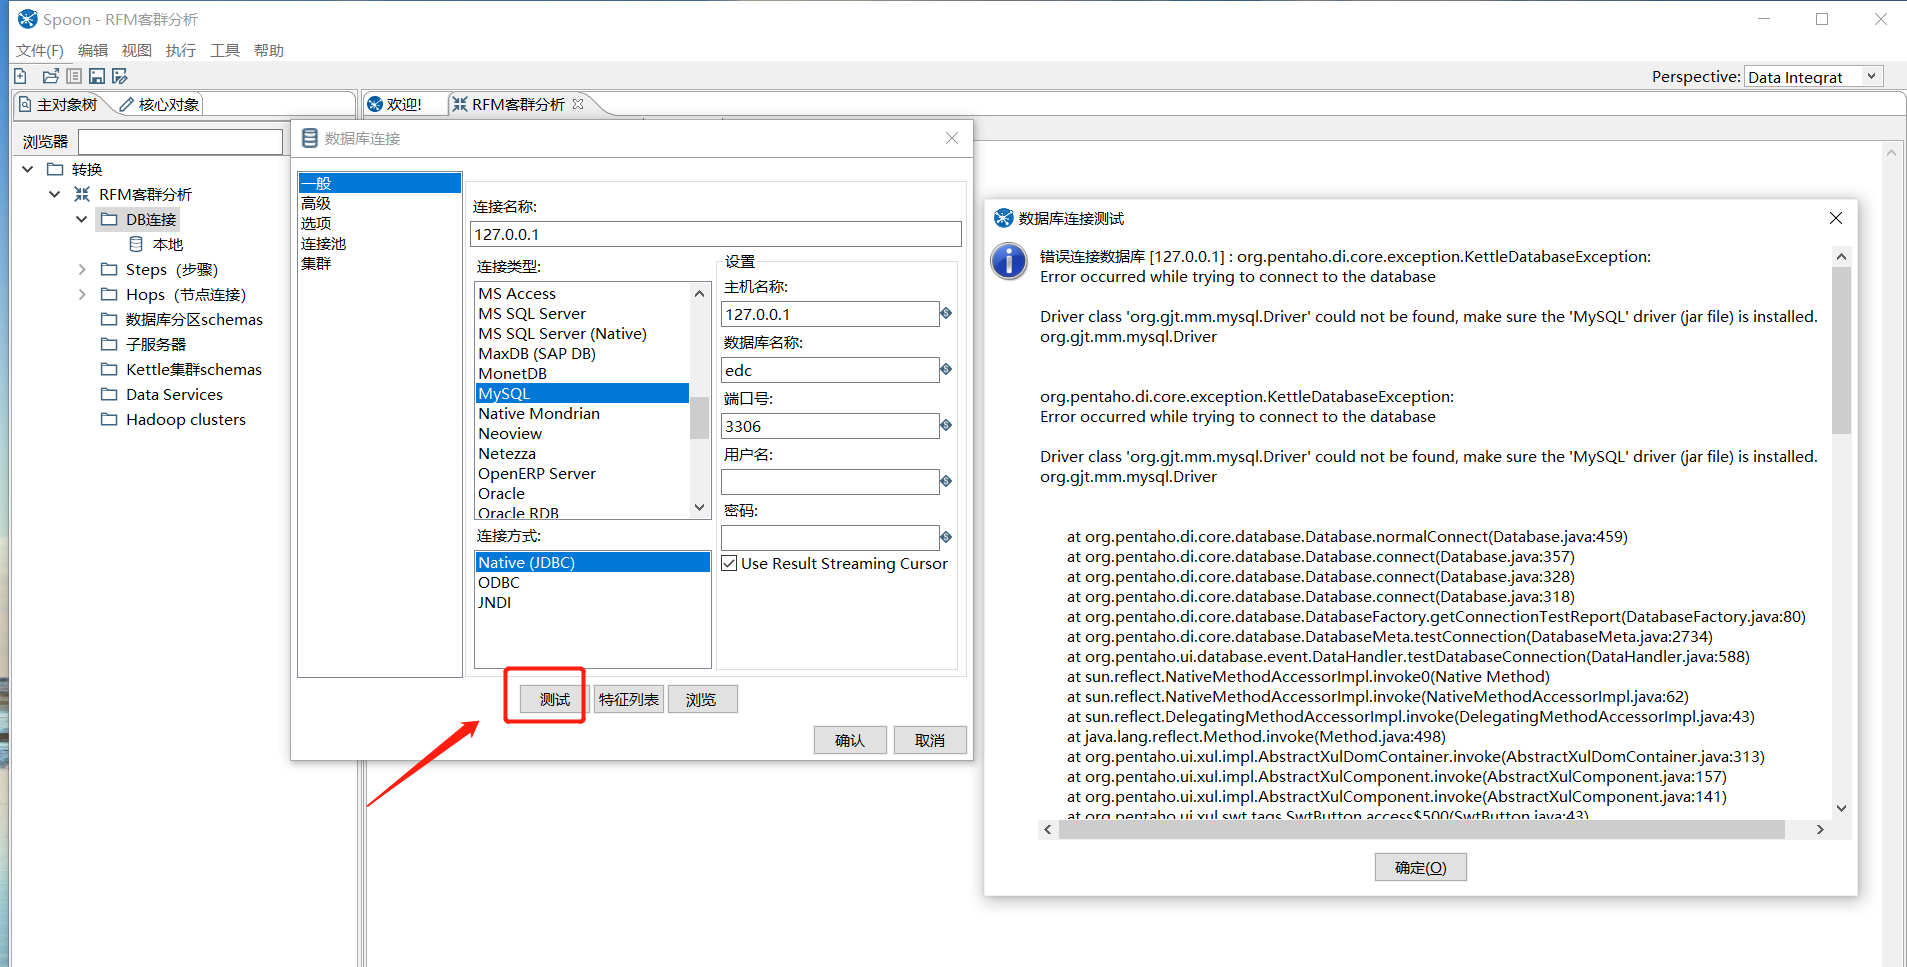Click the 用户名 input field
This screenshot has height=967, width=1907.
[830, 482]
